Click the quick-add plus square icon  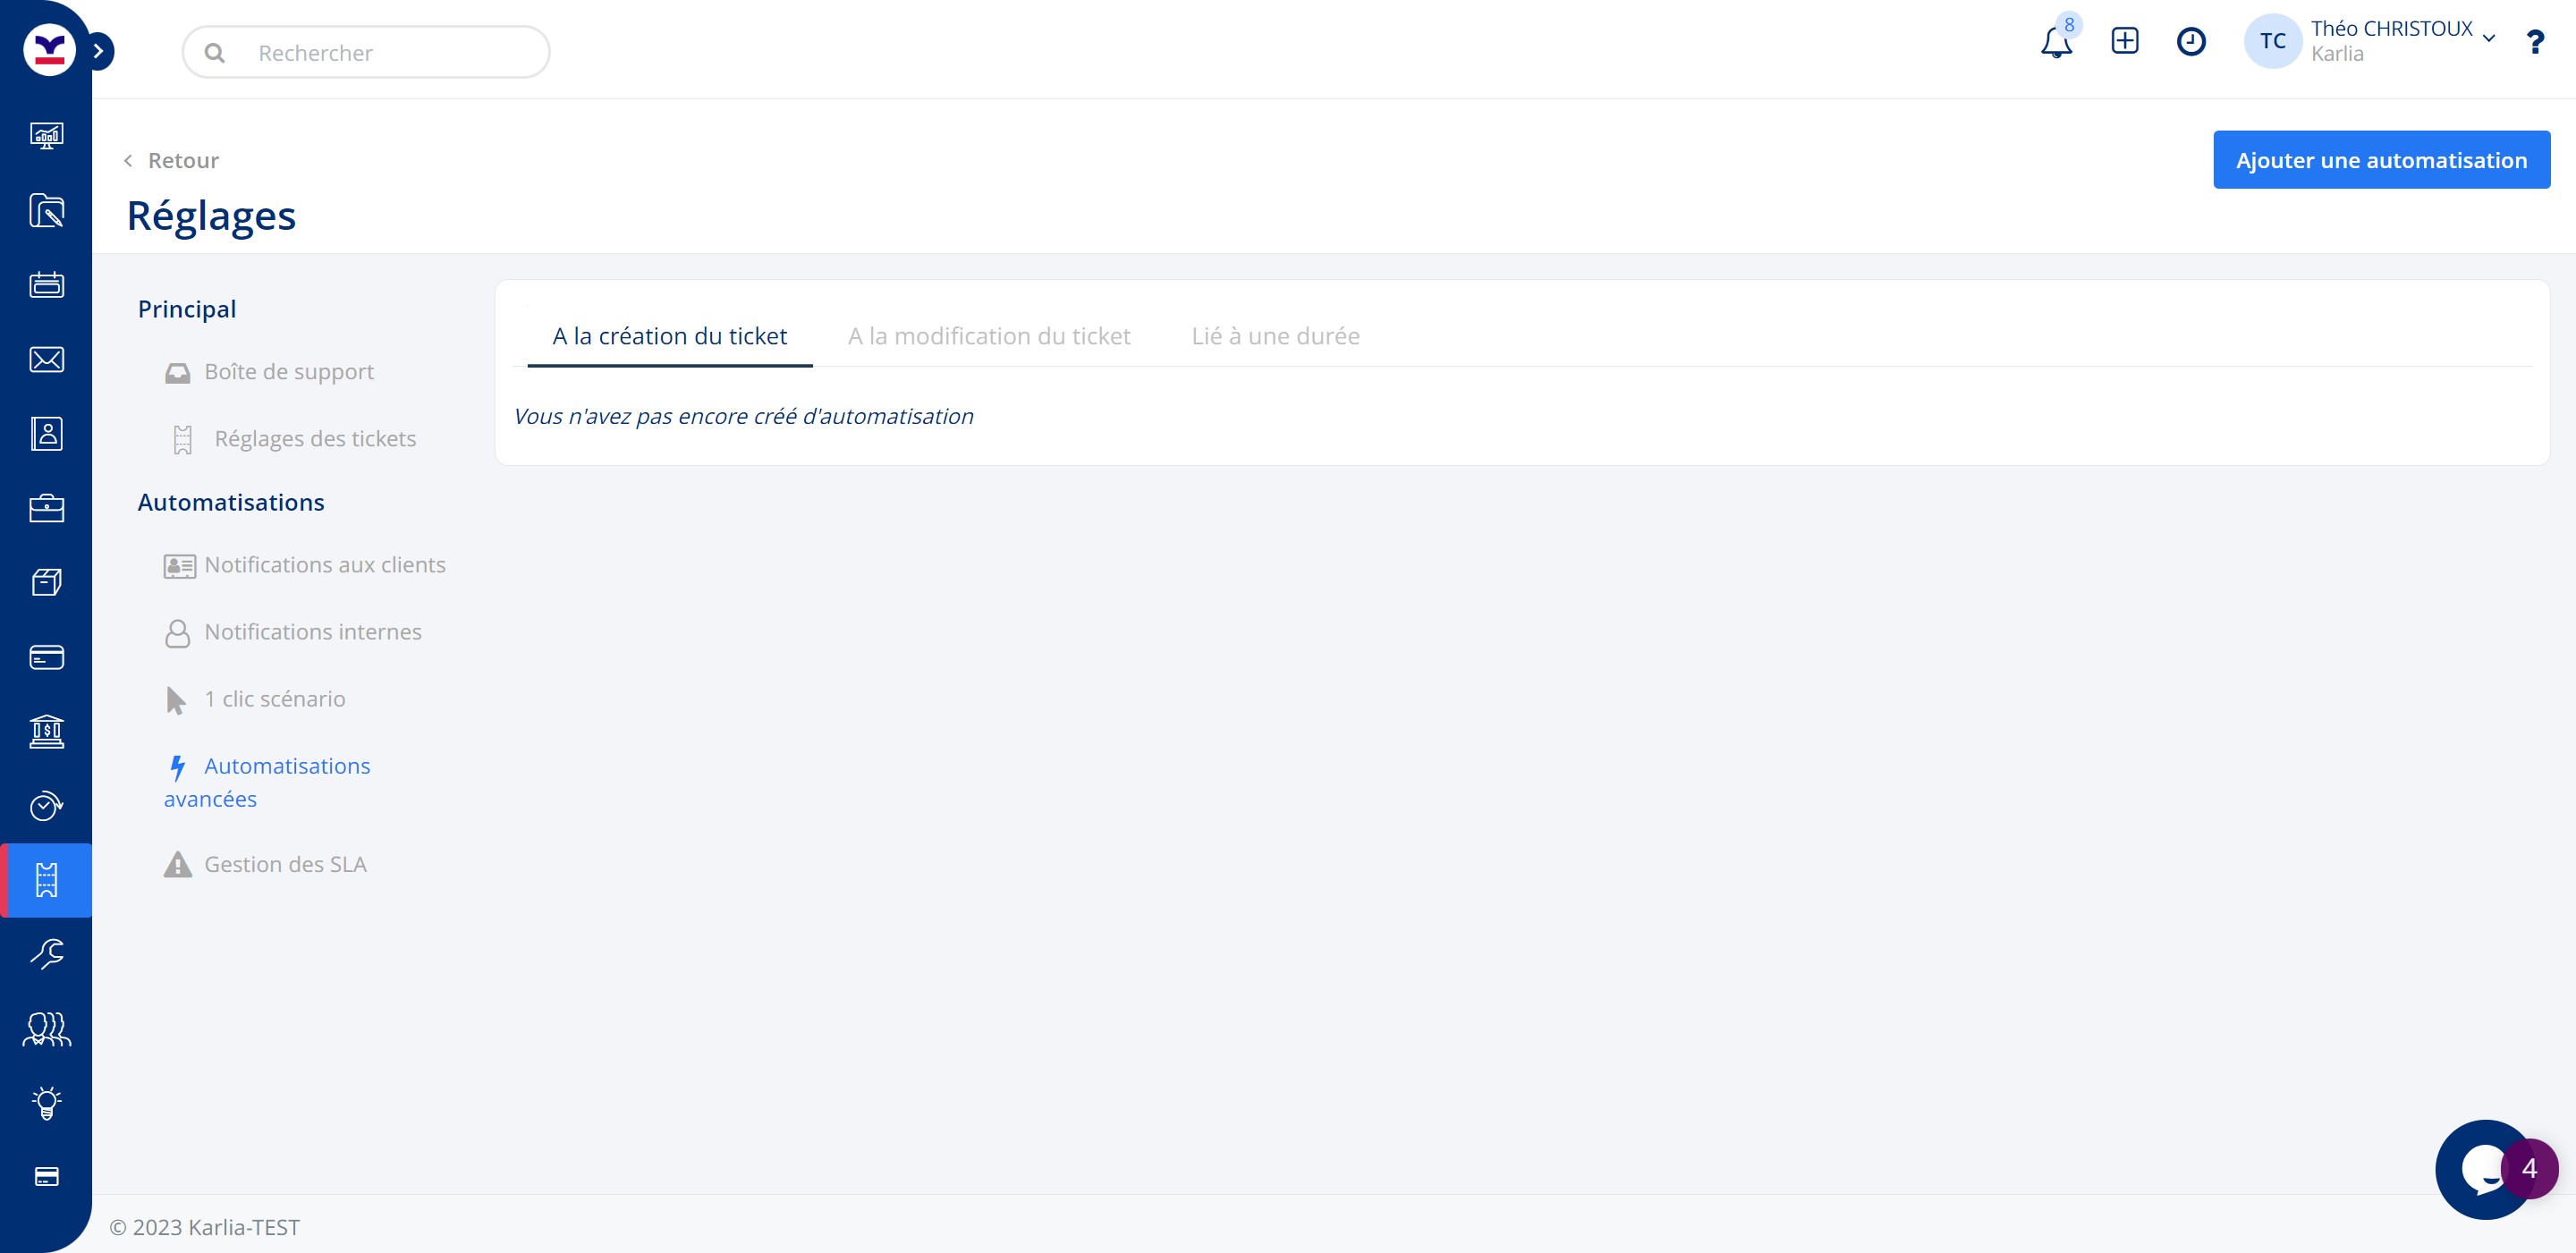click(2124, 41)
